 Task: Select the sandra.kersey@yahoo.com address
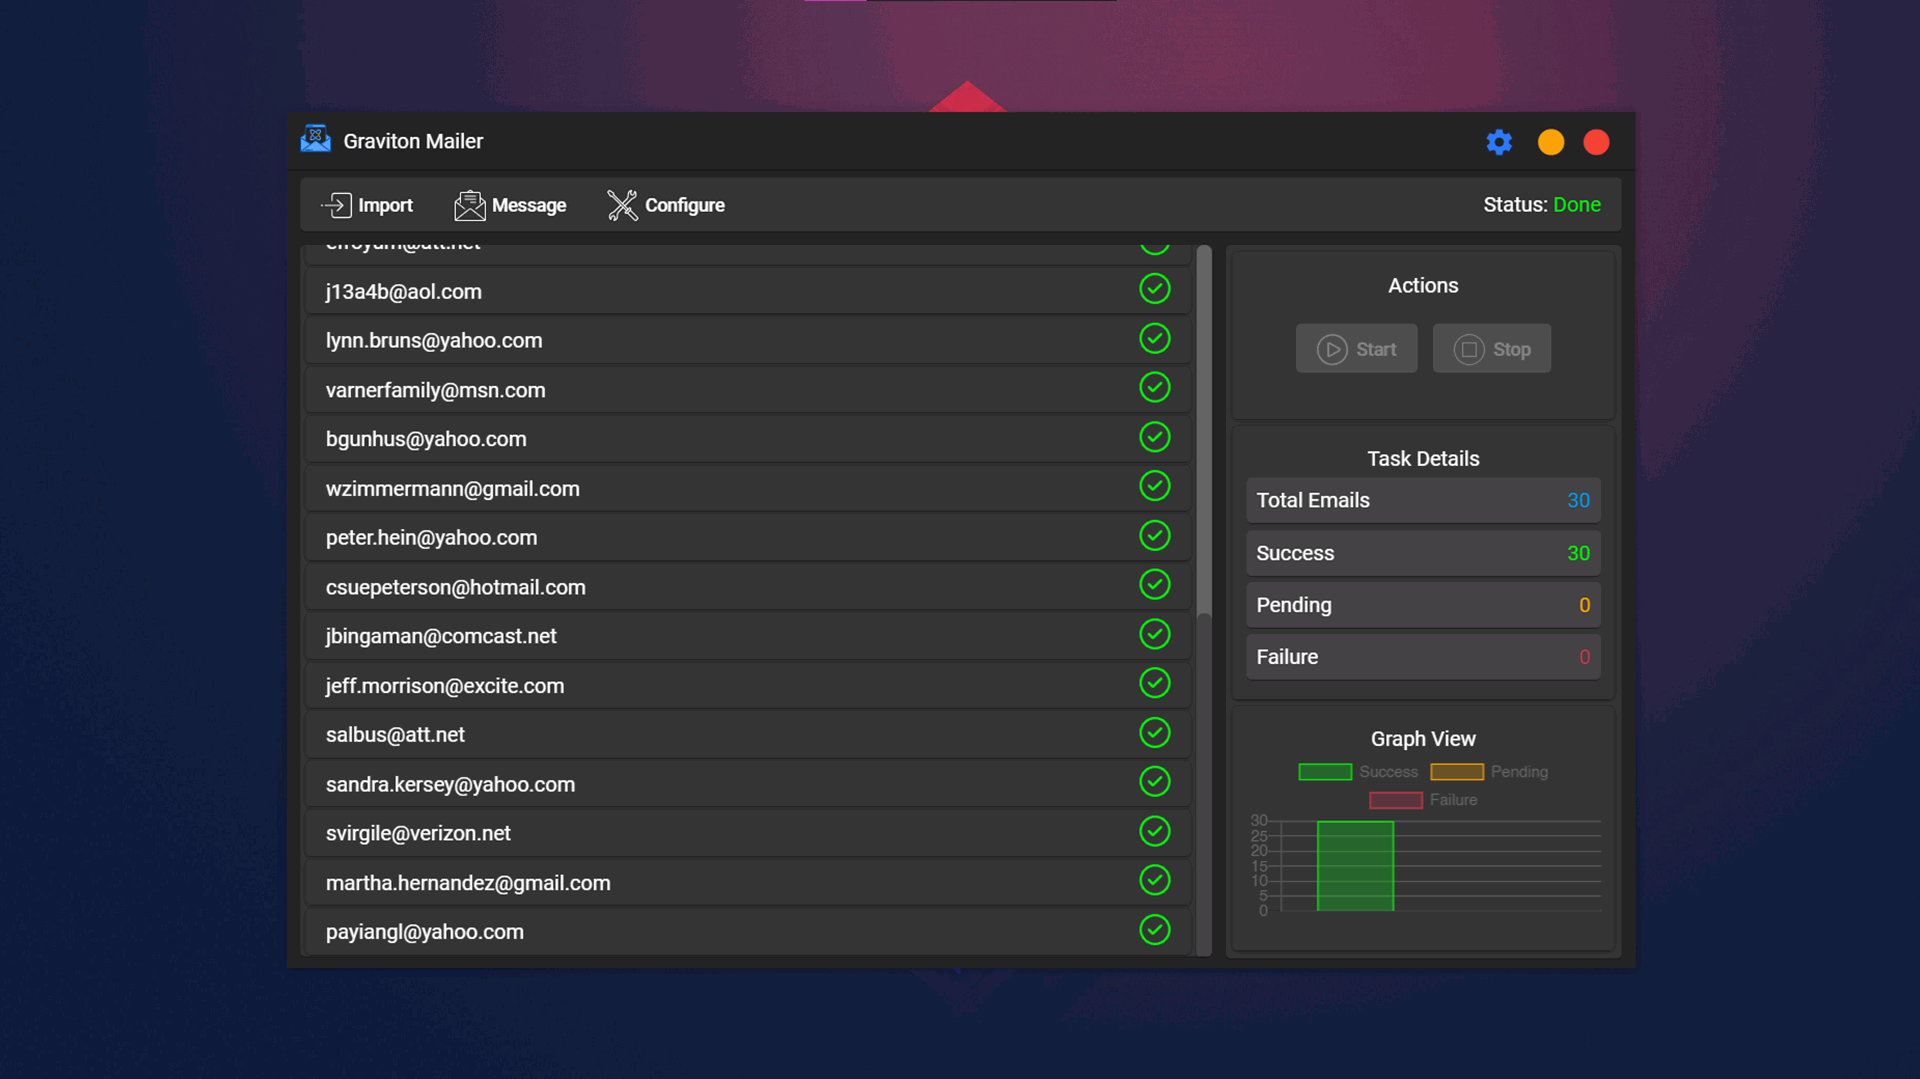451,784
